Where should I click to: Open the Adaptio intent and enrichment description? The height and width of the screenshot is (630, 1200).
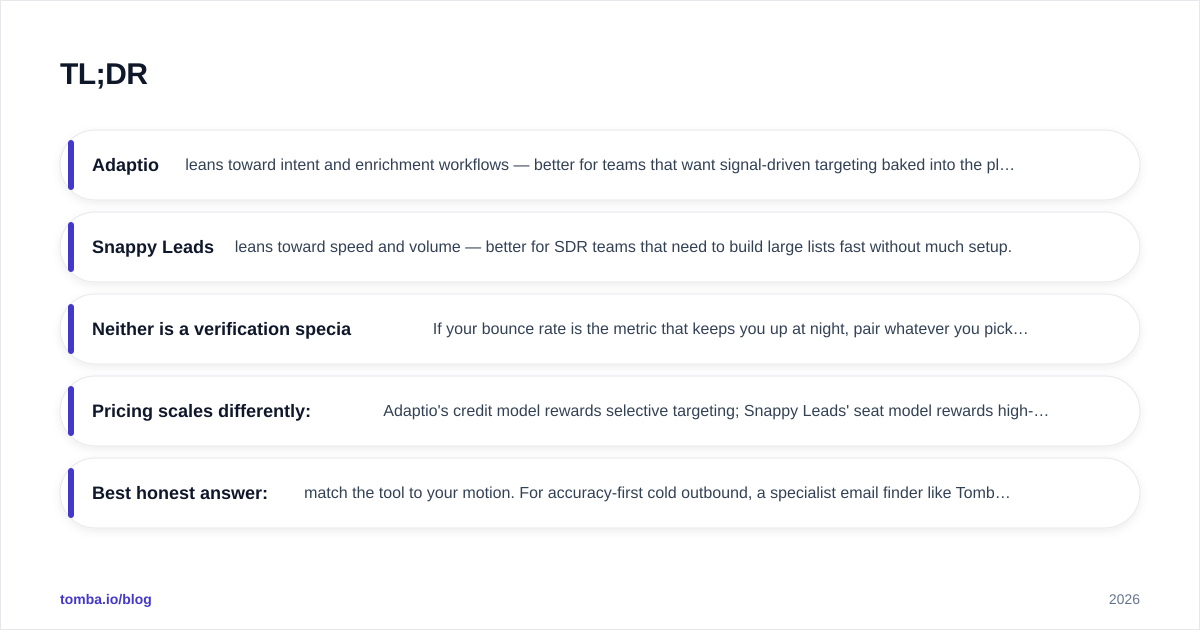click(600, 165)
